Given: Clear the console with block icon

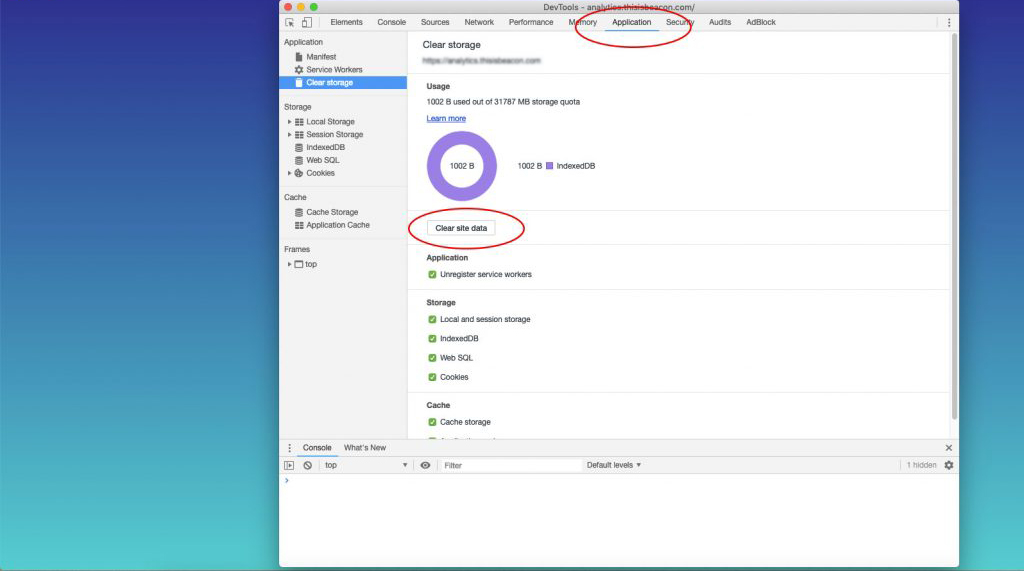Looking at the screenshot, I should (x=308, y=465).
